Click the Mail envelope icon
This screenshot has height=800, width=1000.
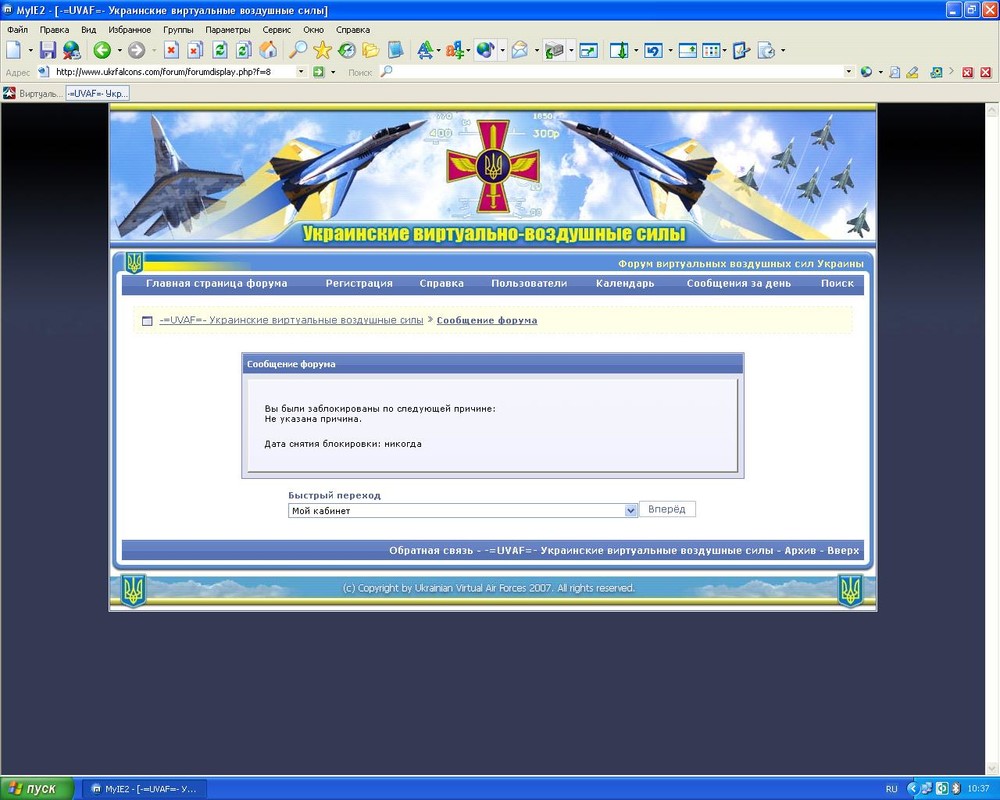point(520,50)
